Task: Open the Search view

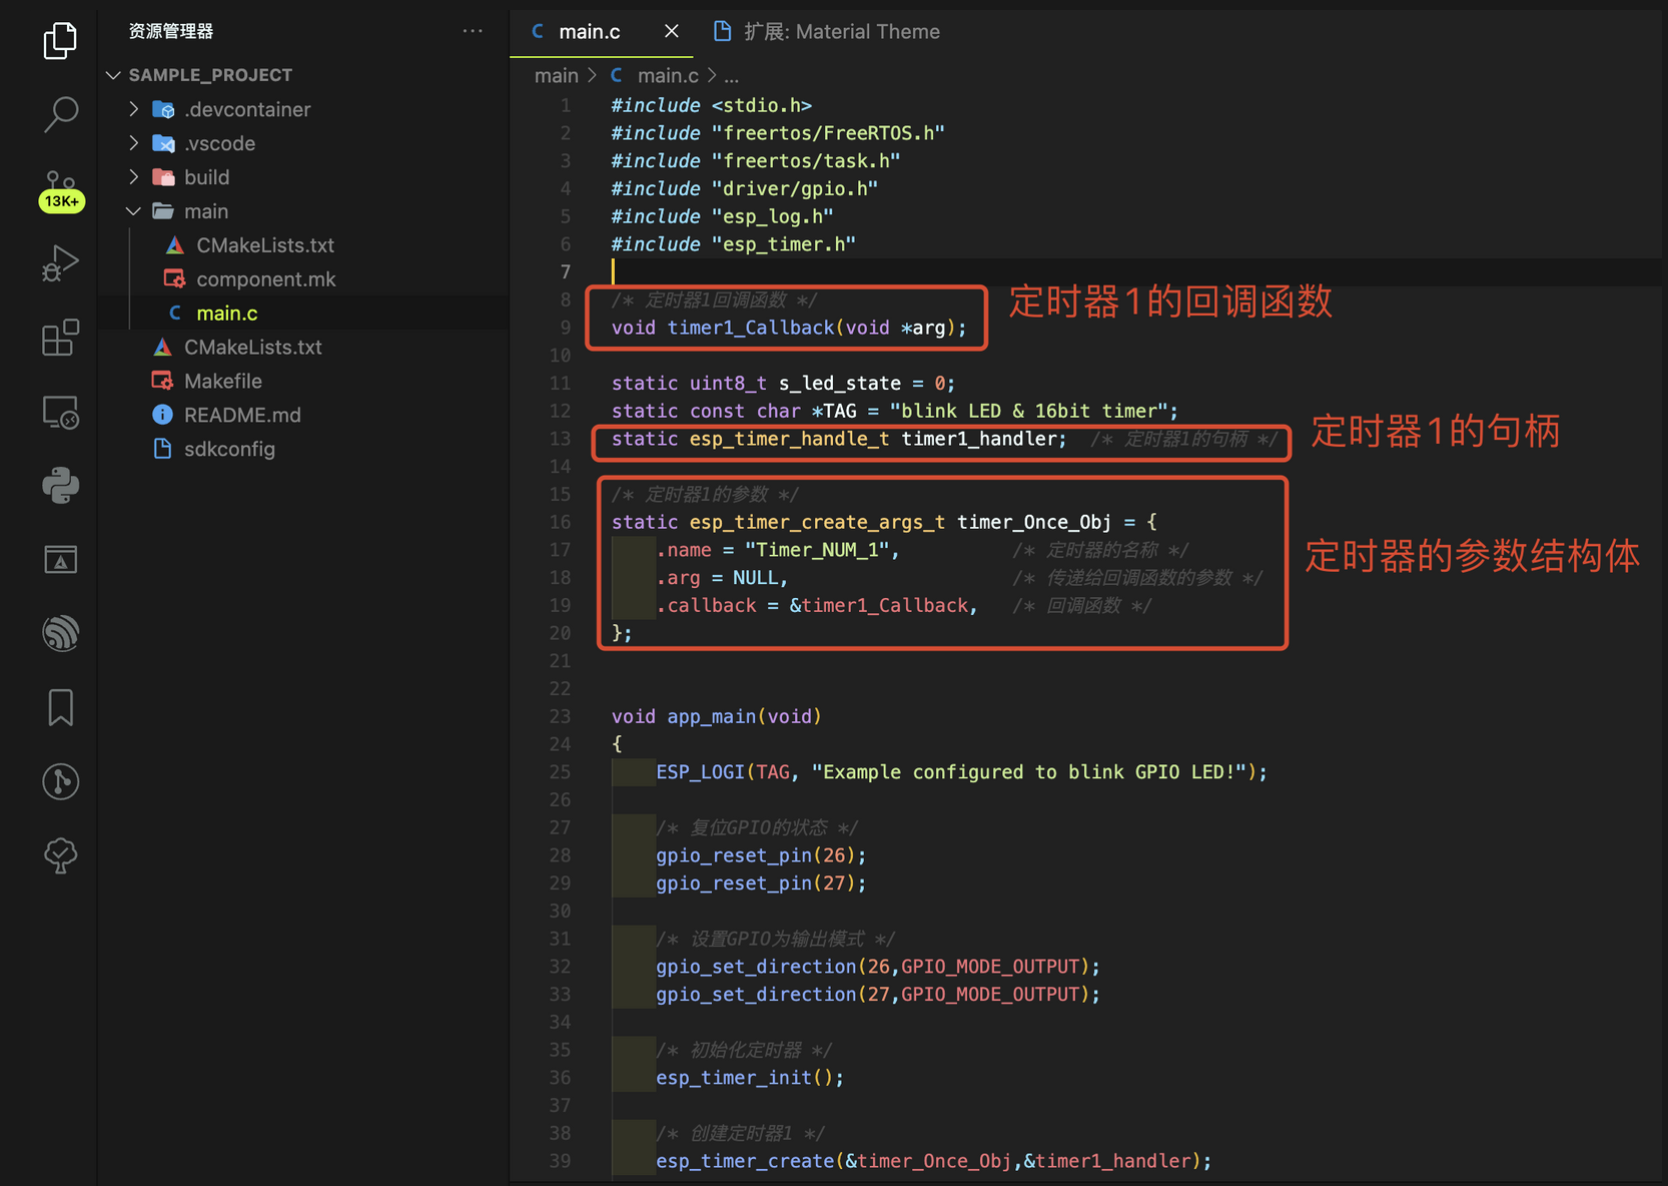Action: click(x=60, y=114)
